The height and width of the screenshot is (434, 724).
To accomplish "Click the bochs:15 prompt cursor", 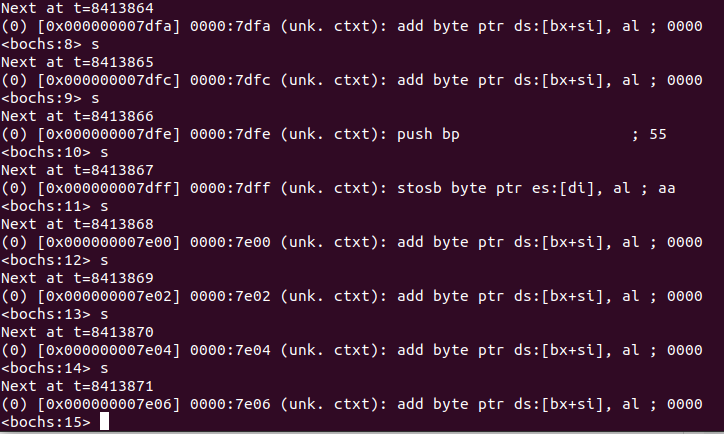I will pos(104,422).
